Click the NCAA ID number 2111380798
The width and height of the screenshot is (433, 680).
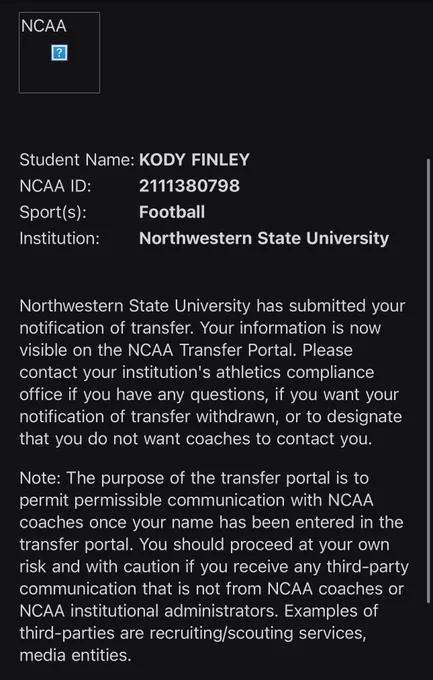coord(189,186)
